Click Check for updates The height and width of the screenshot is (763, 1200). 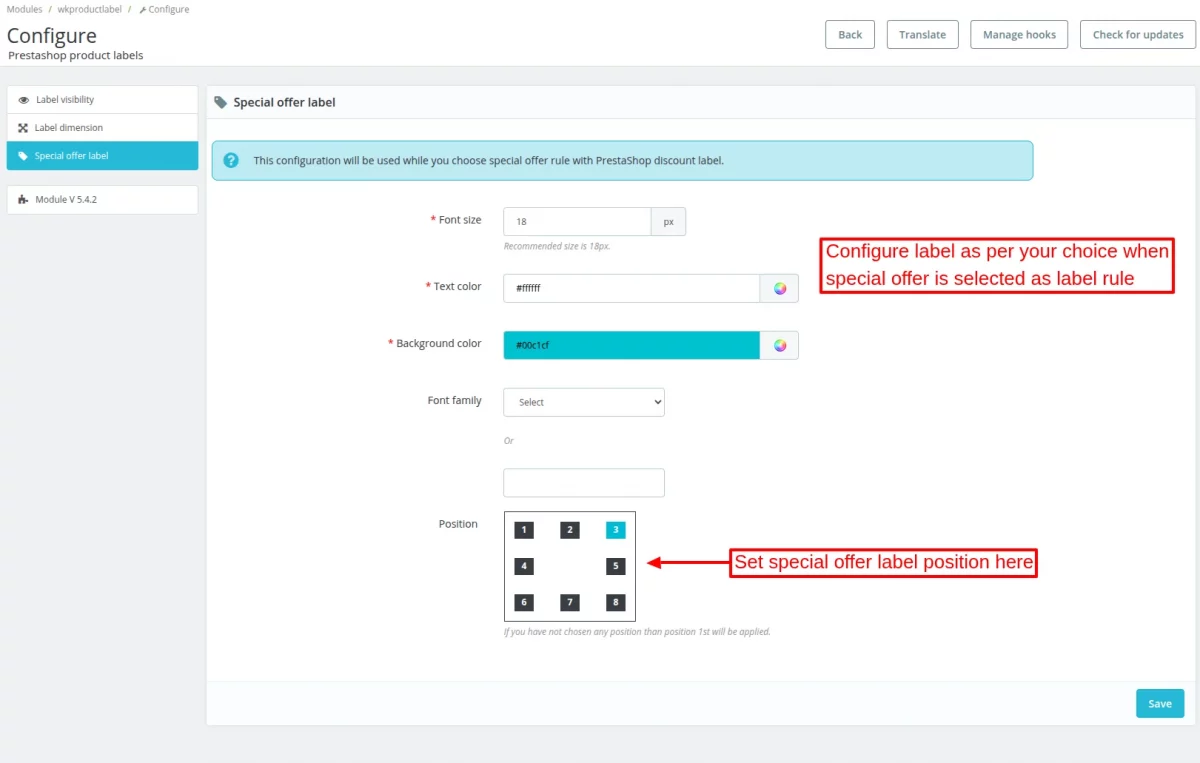point(1138,34)
